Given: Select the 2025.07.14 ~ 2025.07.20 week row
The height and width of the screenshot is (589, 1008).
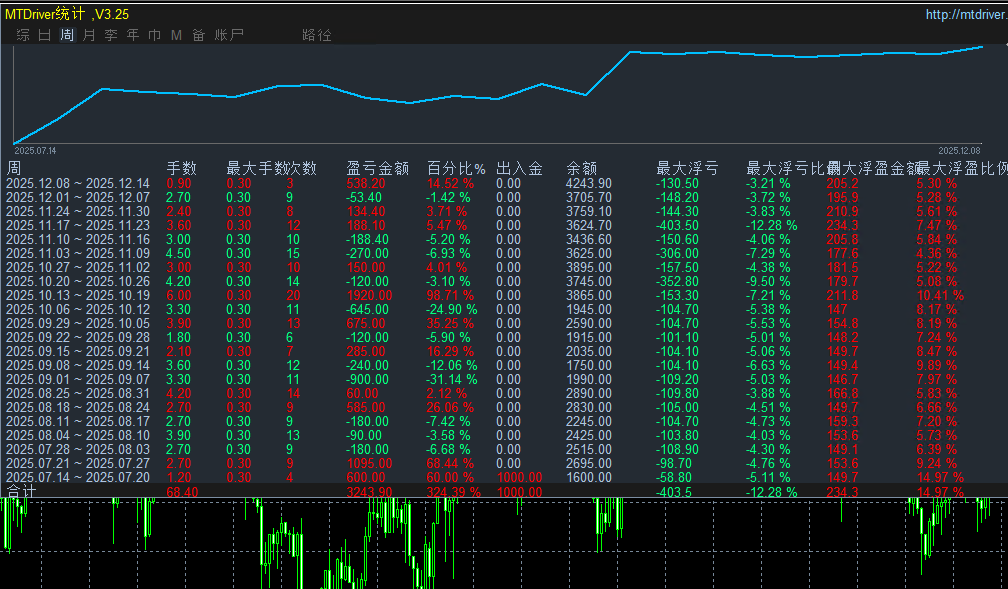Looking at the screenshot, I should tap(78, 478).
